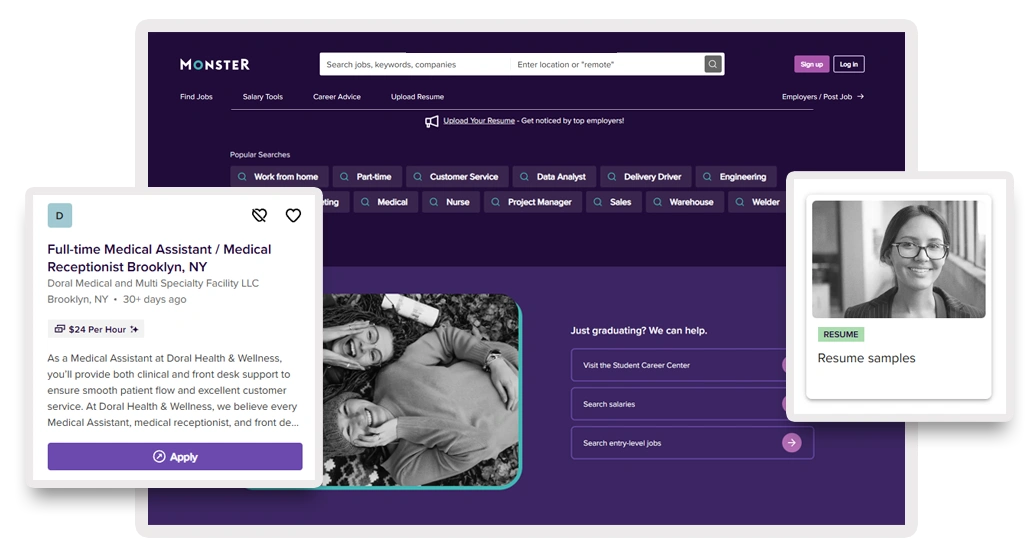Image resolution: width=1031 pixels, height=557 pixels.
Task: Click the Sign up button
Action: 811,64
